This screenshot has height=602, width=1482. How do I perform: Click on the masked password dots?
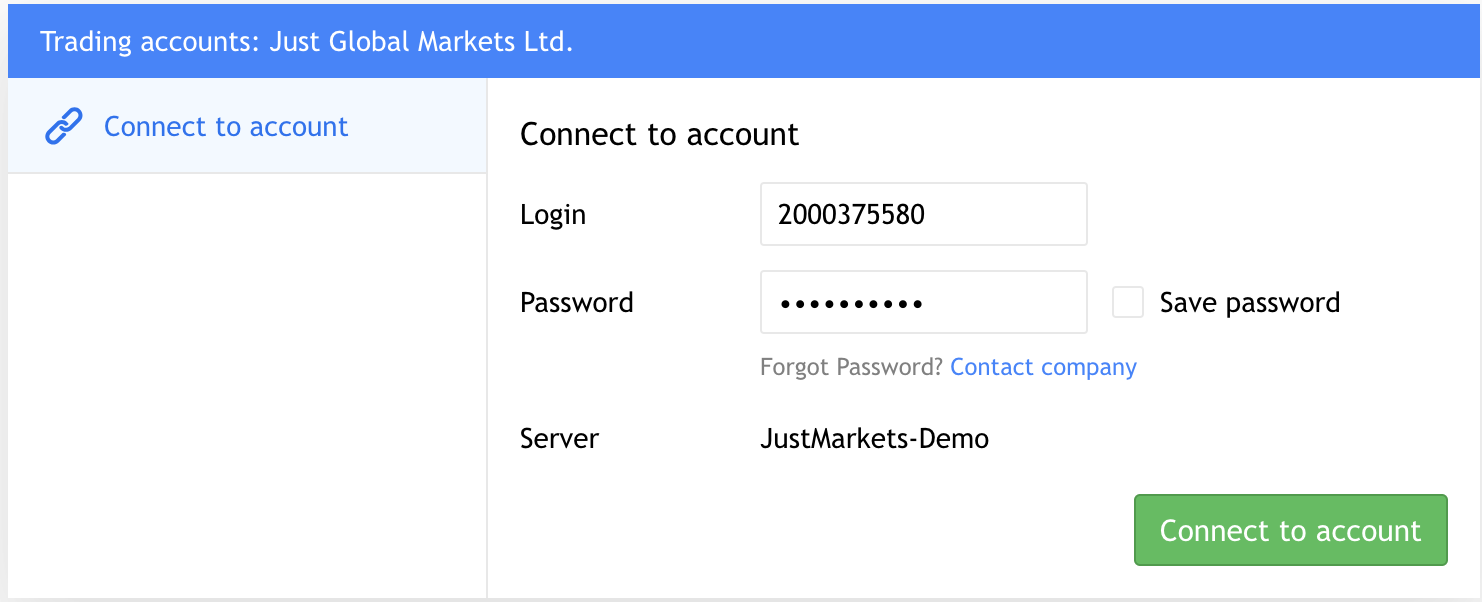click(851, 303)
